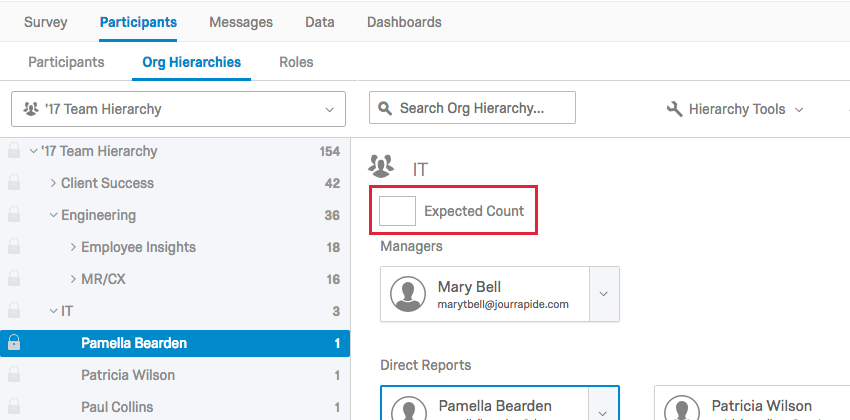Collapse the Engineering tree node
Screen dimensions: 850x420
[x=53, y=215]
